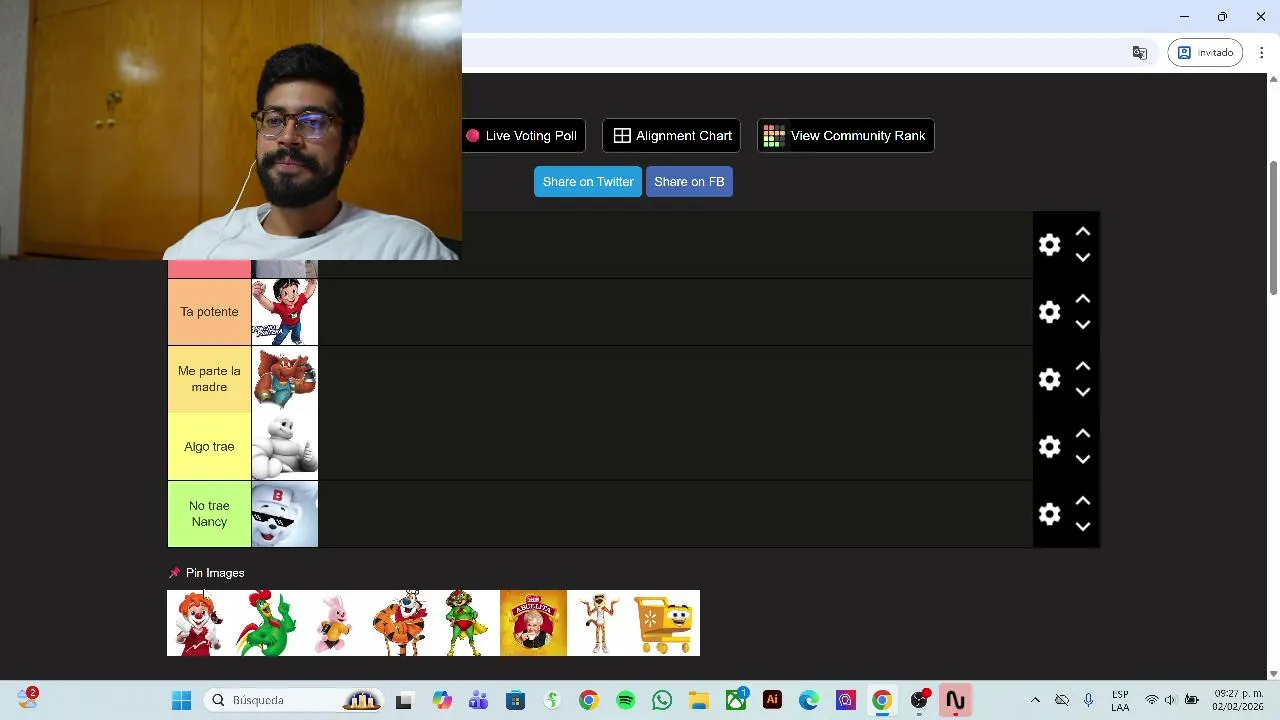Share tier list on Twitter

(x=588, y=182)
